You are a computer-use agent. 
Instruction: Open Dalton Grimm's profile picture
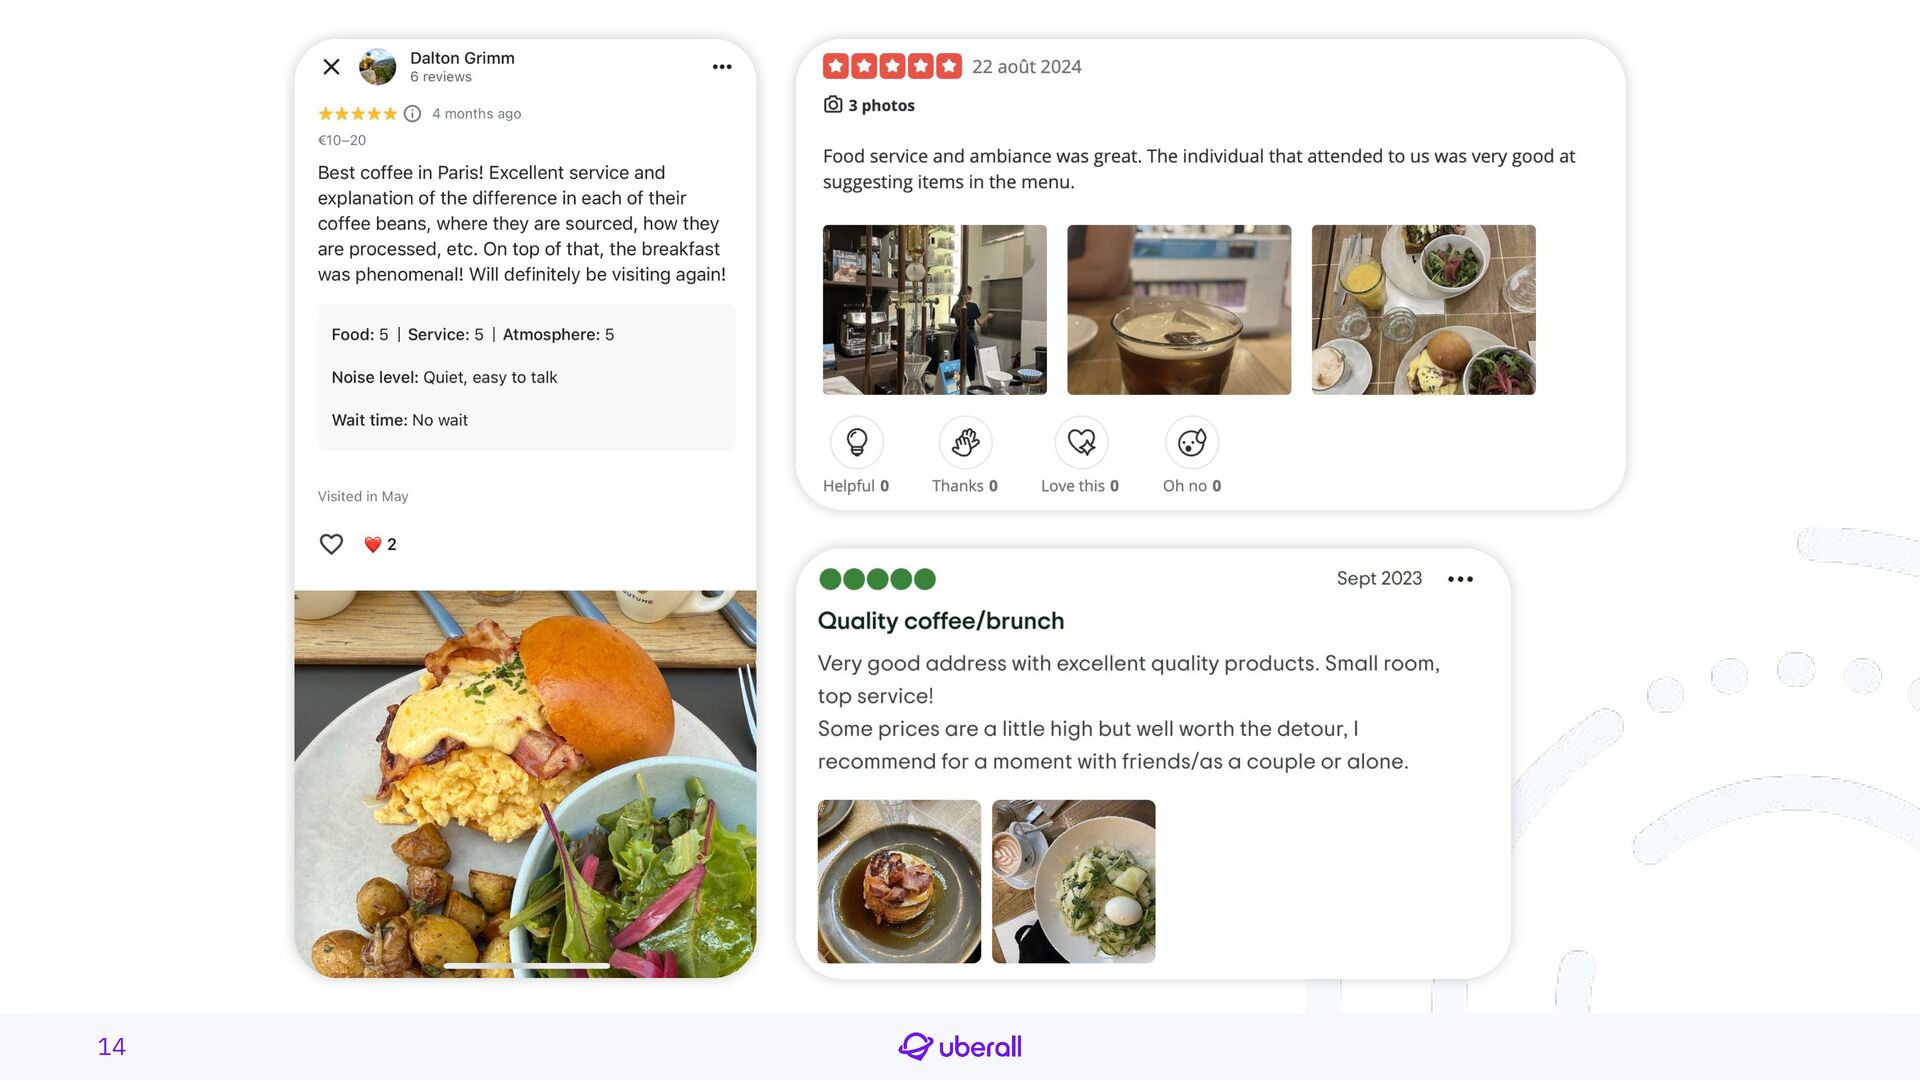(x=378, y=67)
